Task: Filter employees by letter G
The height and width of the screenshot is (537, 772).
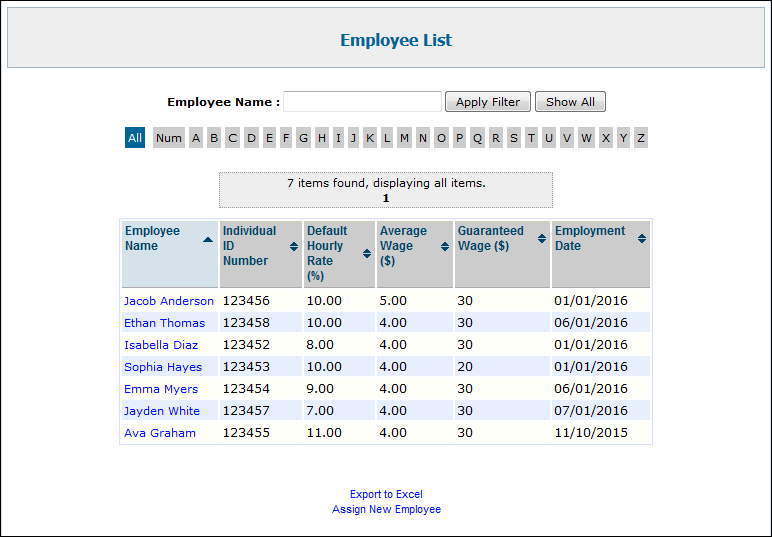Action: [x=303, y=138]
